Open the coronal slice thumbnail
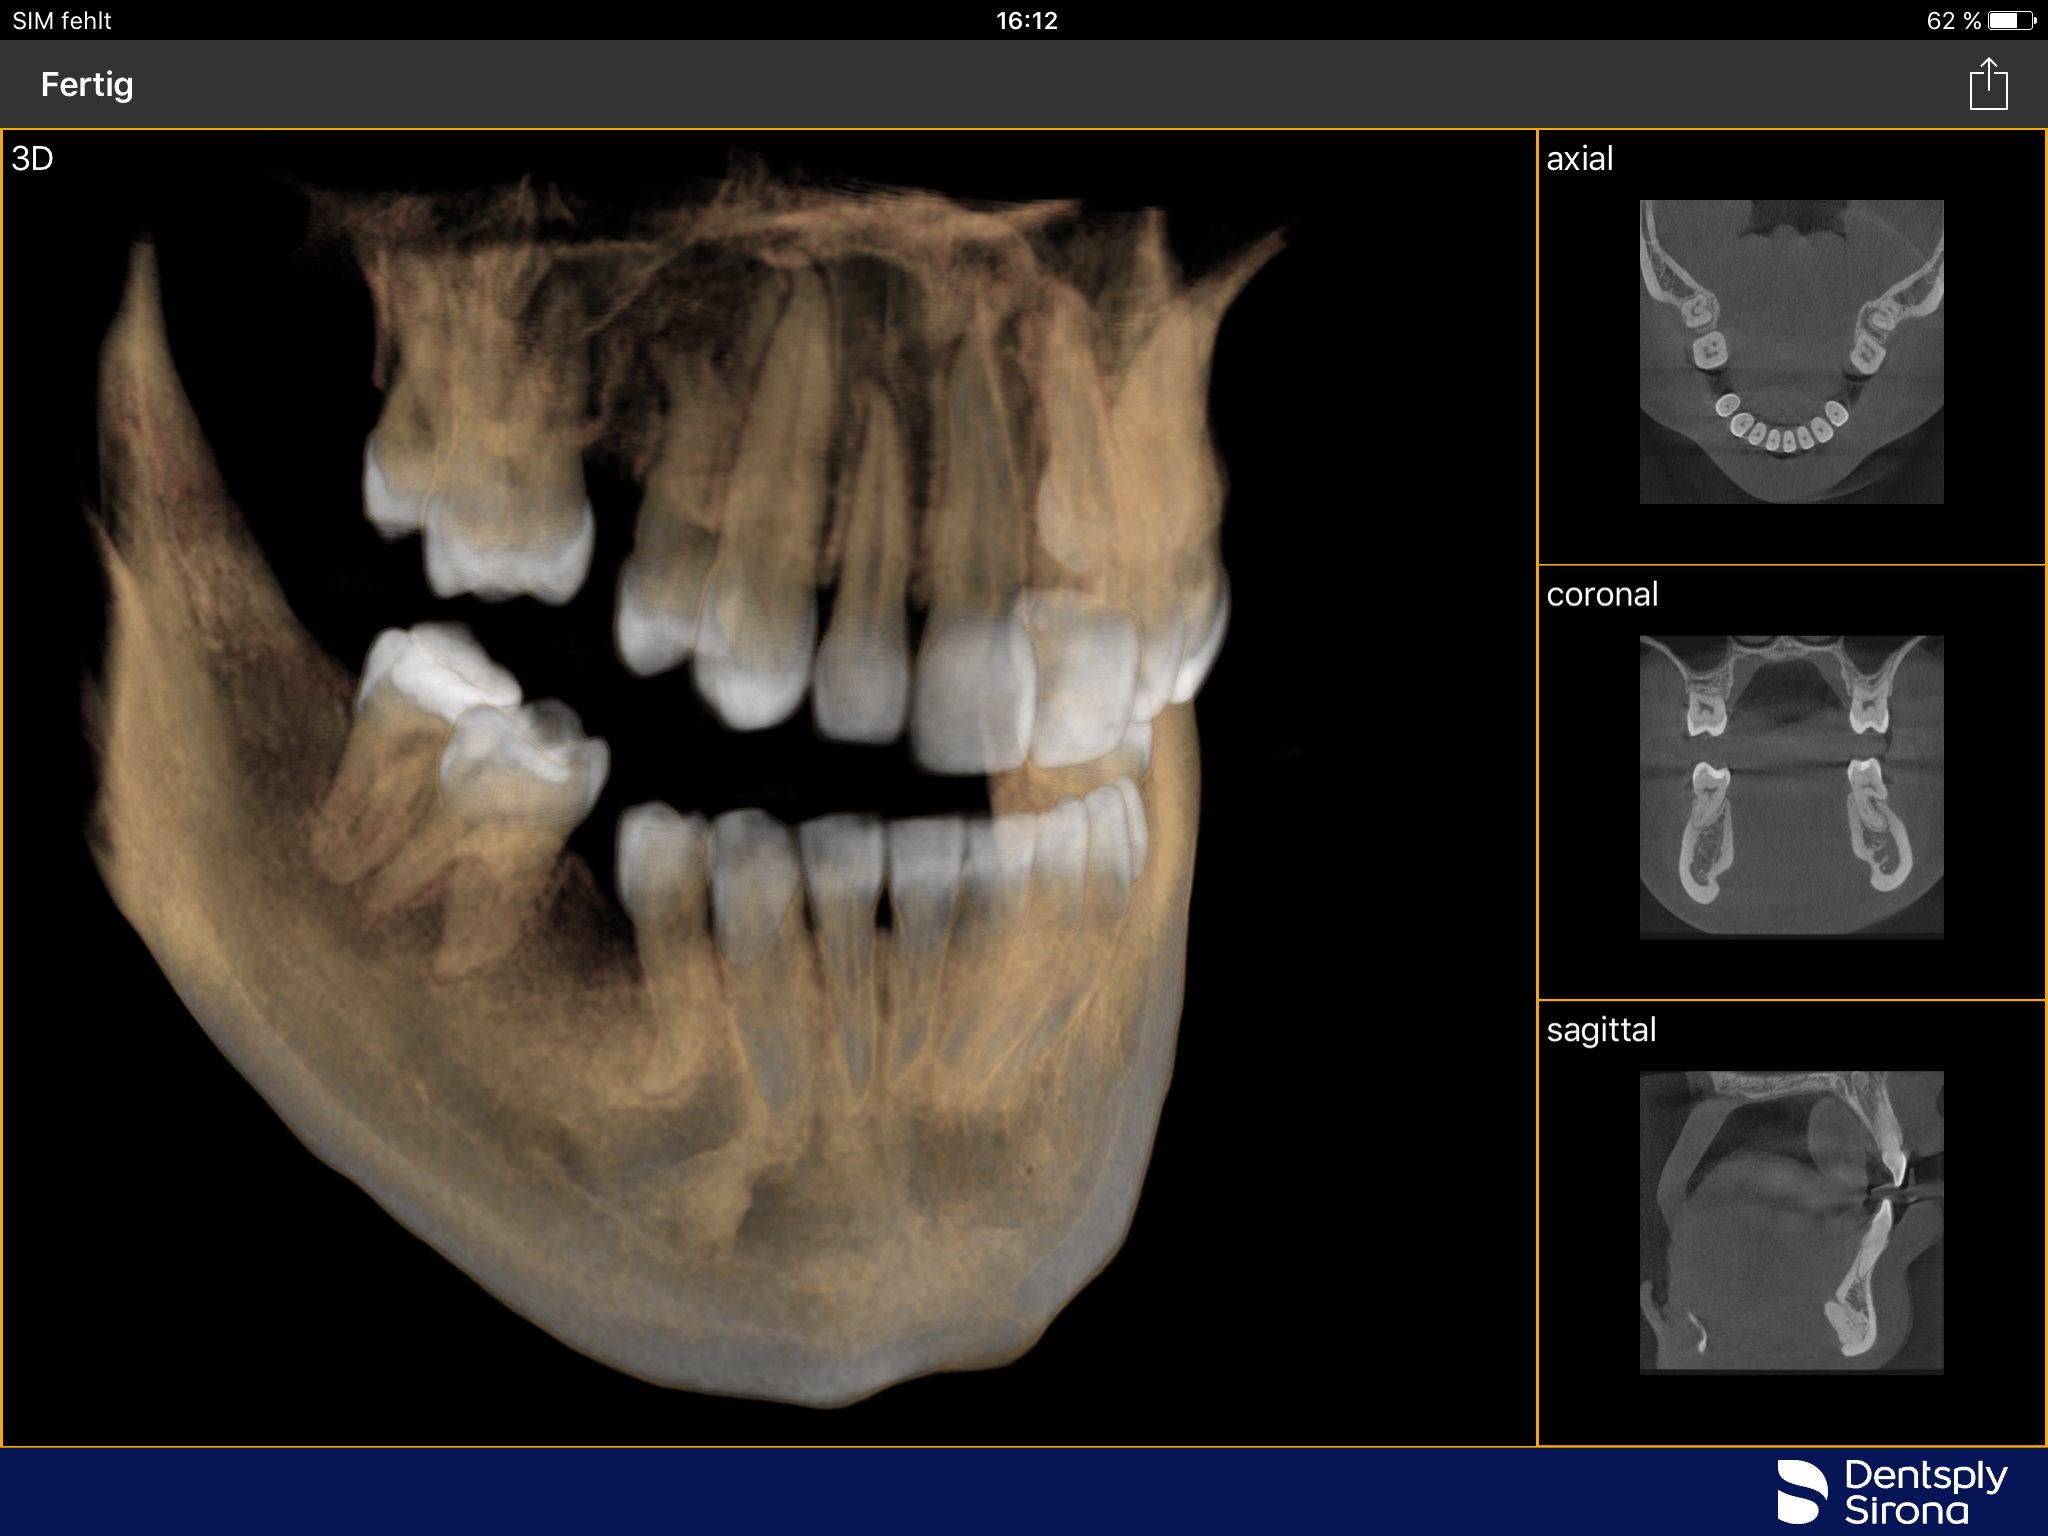The width and height of the screenshot is (2048, 1536). click(1791, 787)
